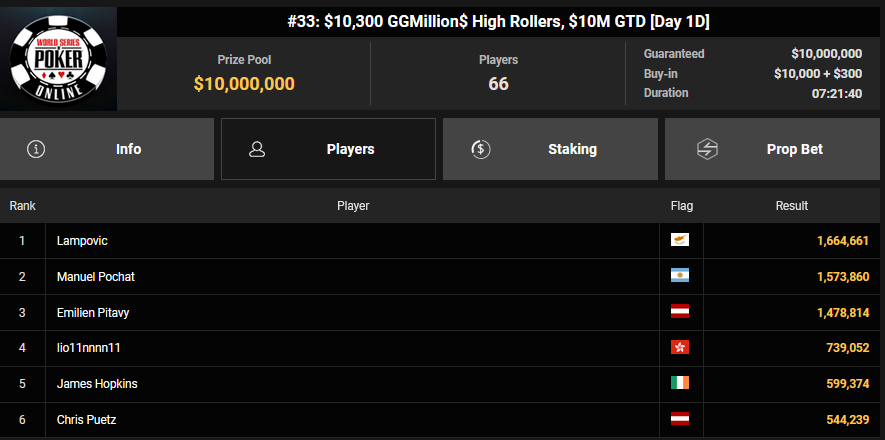Image resolution: width=885 pixels, height=440 pixels.
Task: Click the $10,000,000 prize pool amount
Action: tap(244, 84)
